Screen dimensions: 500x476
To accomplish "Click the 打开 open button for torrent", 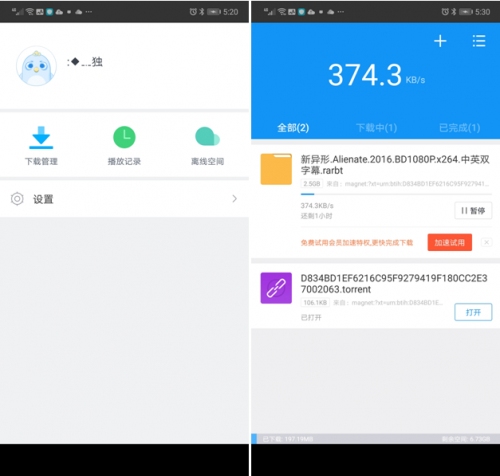I will pos(473,312).
